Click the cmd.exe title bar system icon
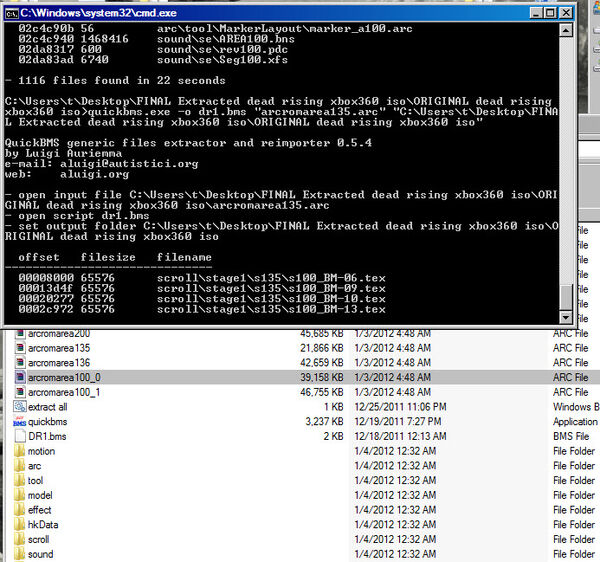The width and height of the screenshot is (600, 562). tap(11, 14)
